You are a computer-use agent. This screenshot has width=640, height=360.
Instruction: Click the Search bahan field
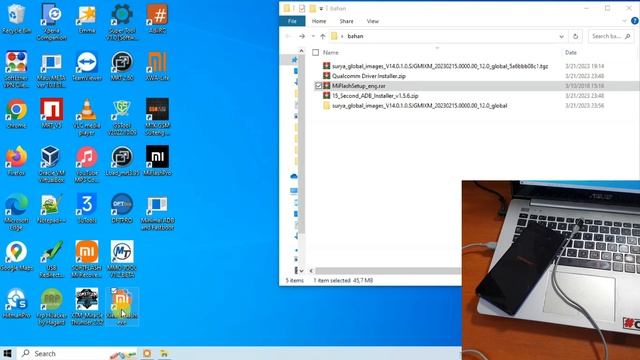click(x=611, y=36)
